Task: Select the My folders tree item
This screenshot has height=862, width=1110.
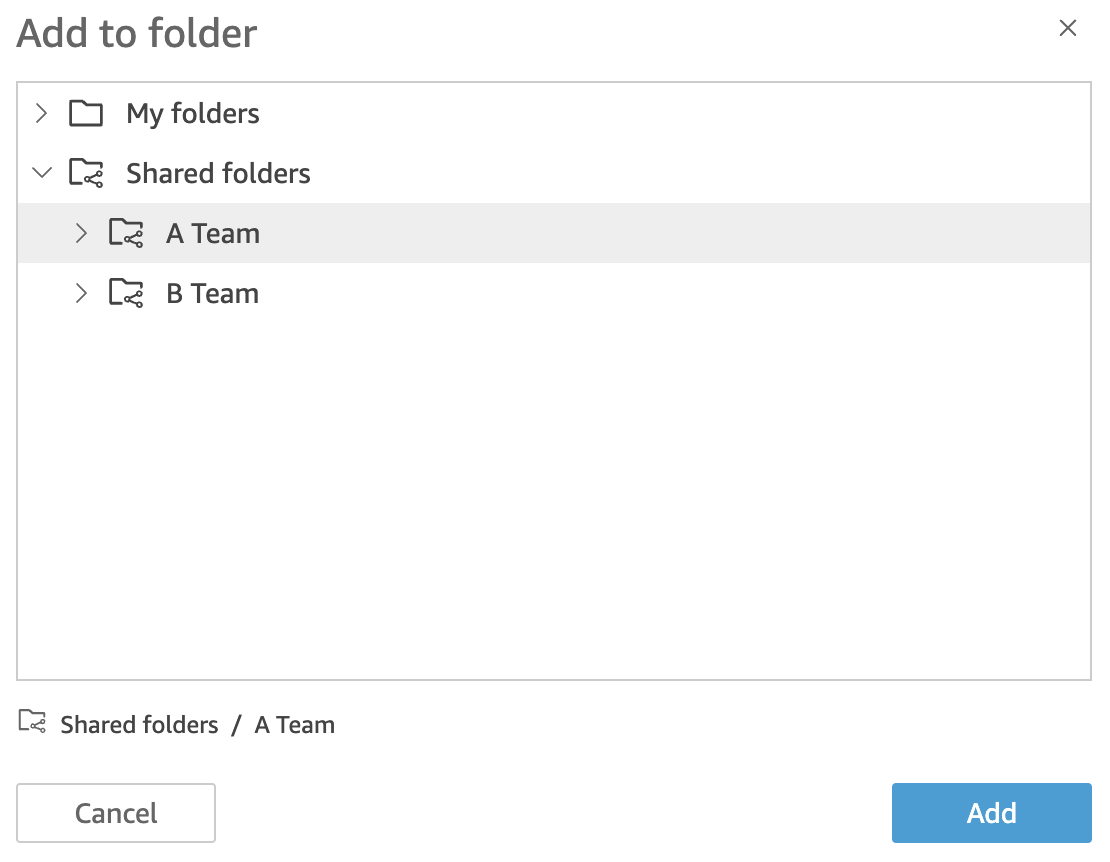Action: 192,113
